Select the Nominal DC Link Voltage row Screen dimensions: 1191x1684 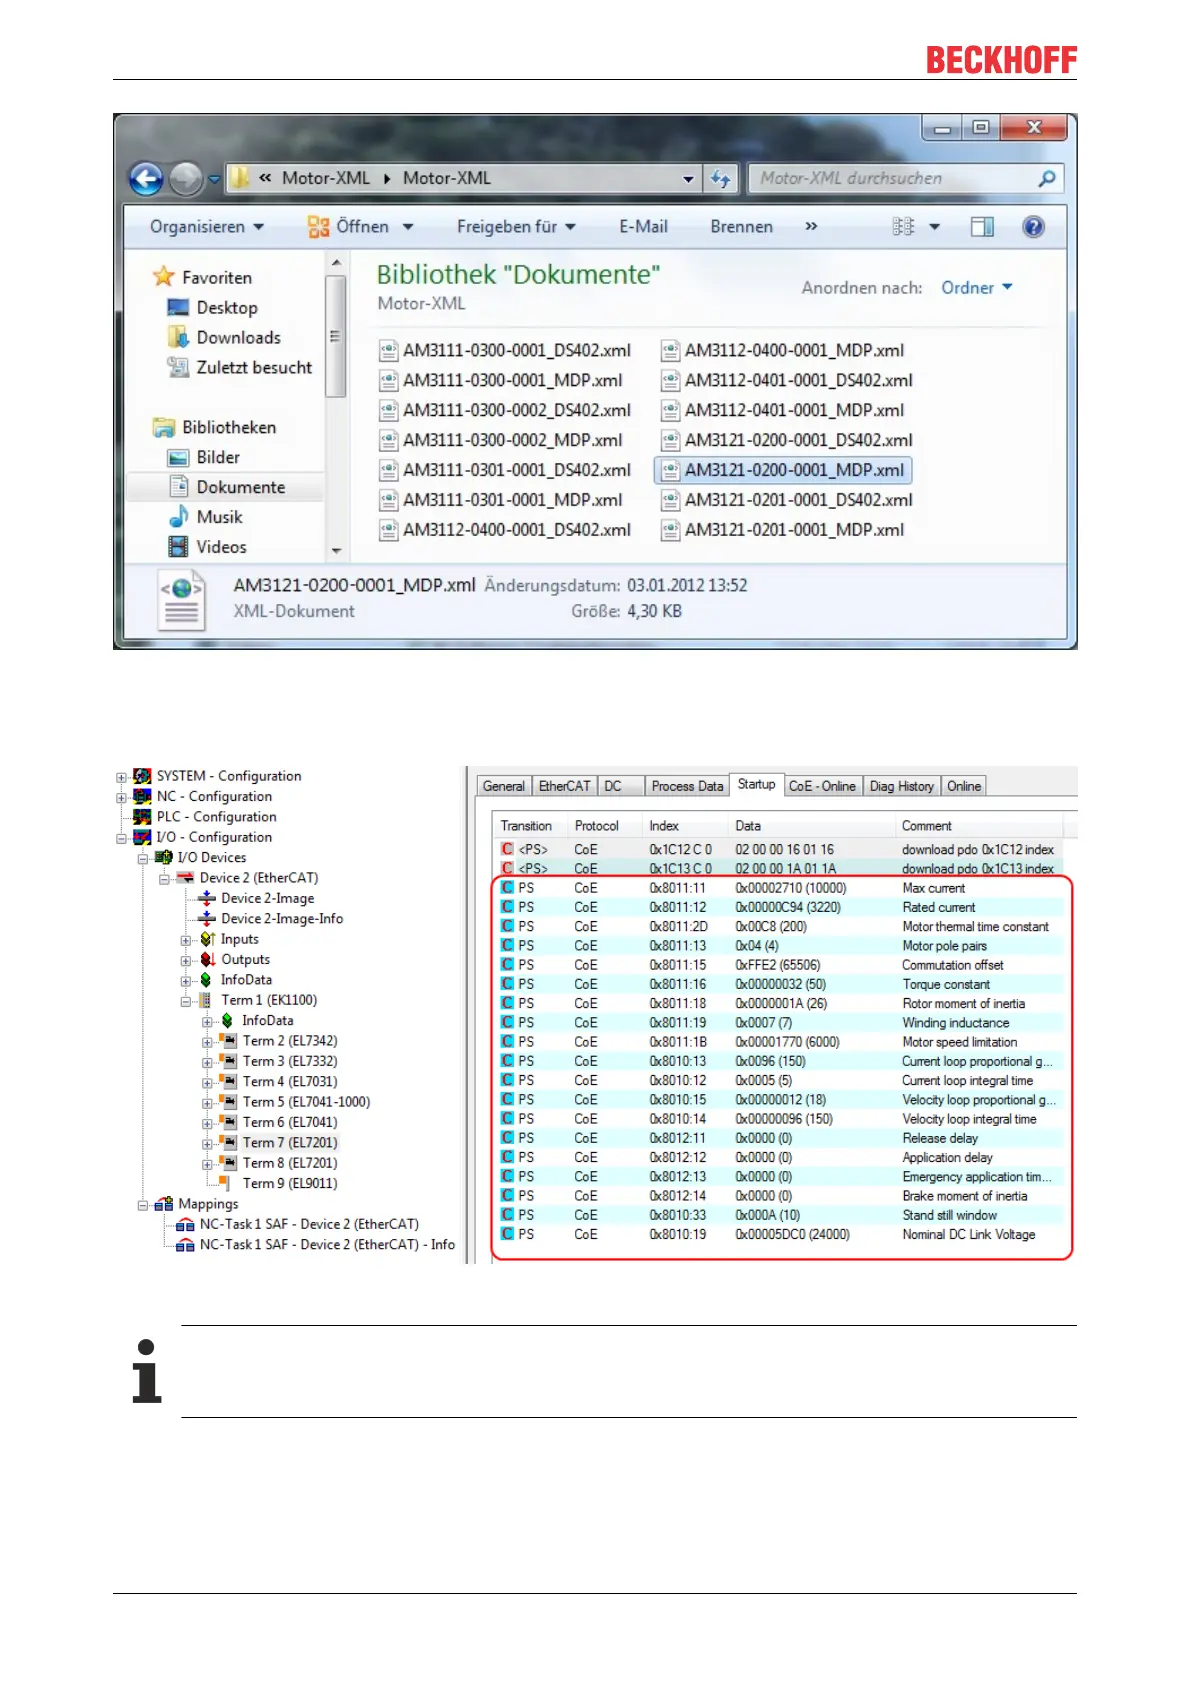(x=781, y=1234)
